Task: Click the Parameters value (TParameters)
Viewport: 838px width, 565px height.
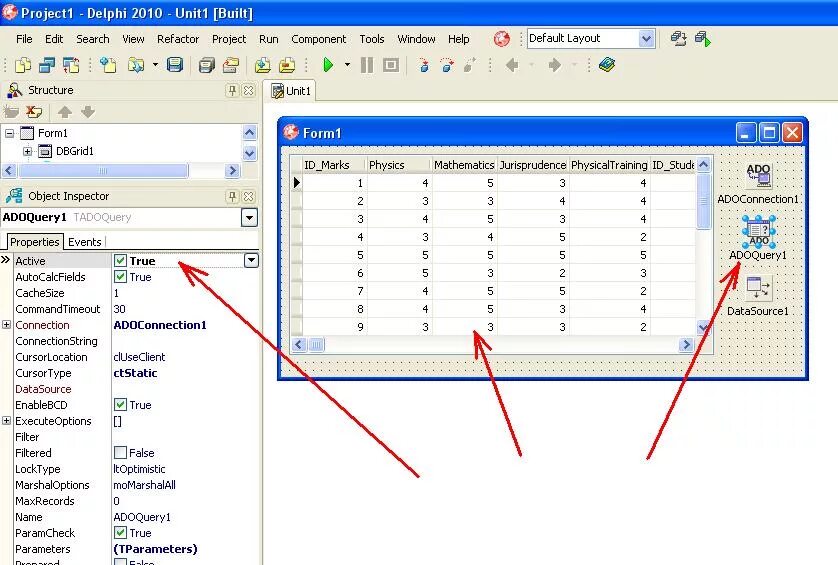Action: point(155,549)
